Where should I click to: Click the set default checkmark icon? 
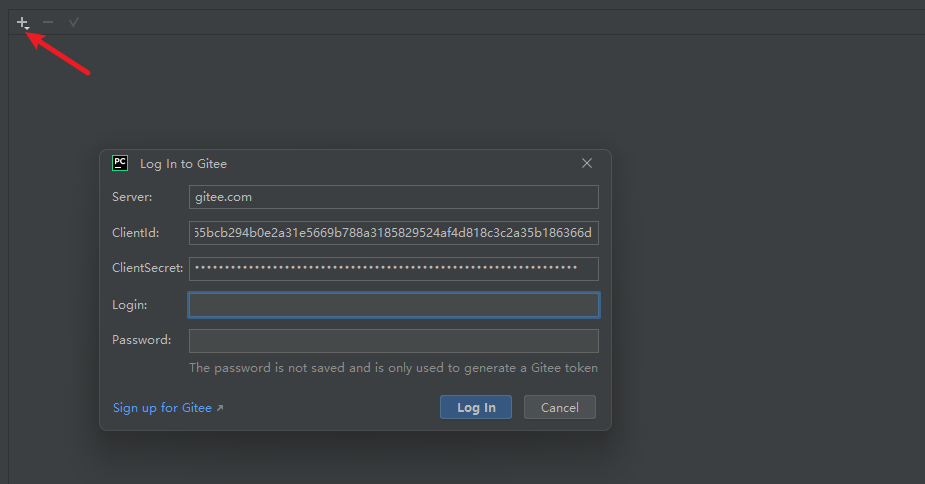click(74, 22)
